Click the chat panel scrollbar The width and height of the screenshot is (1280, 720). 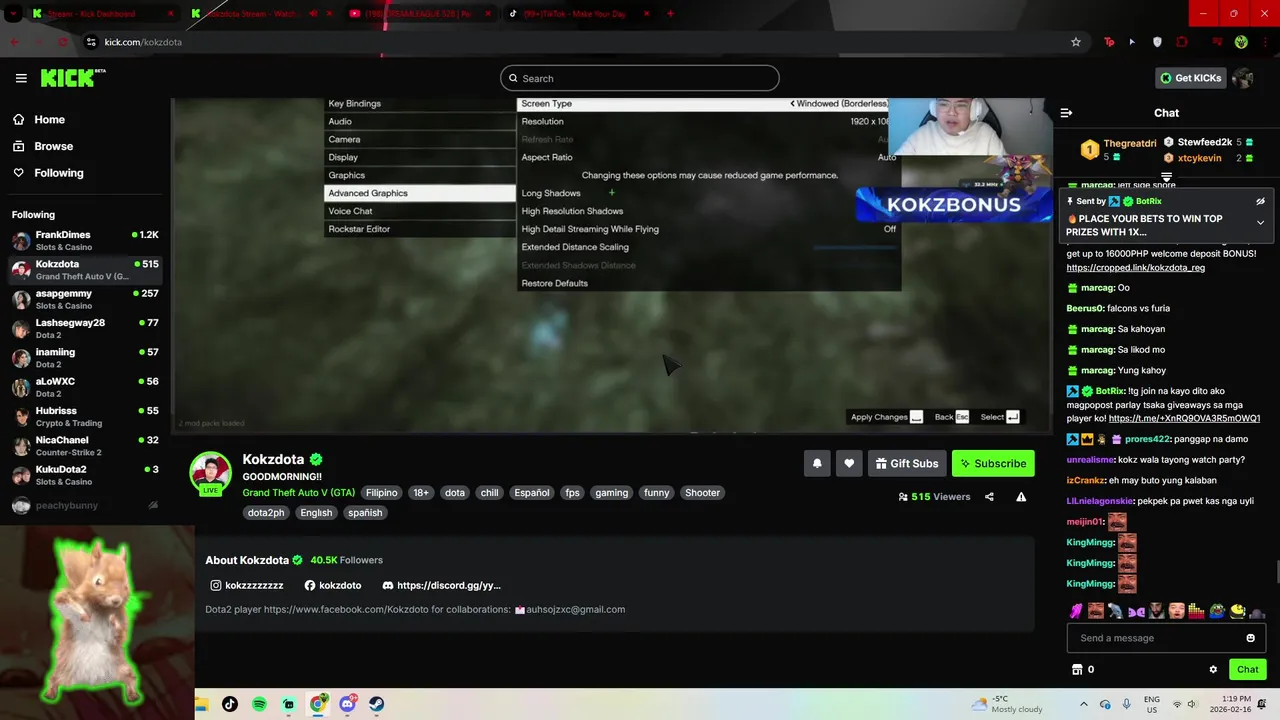pos(1276,573)
